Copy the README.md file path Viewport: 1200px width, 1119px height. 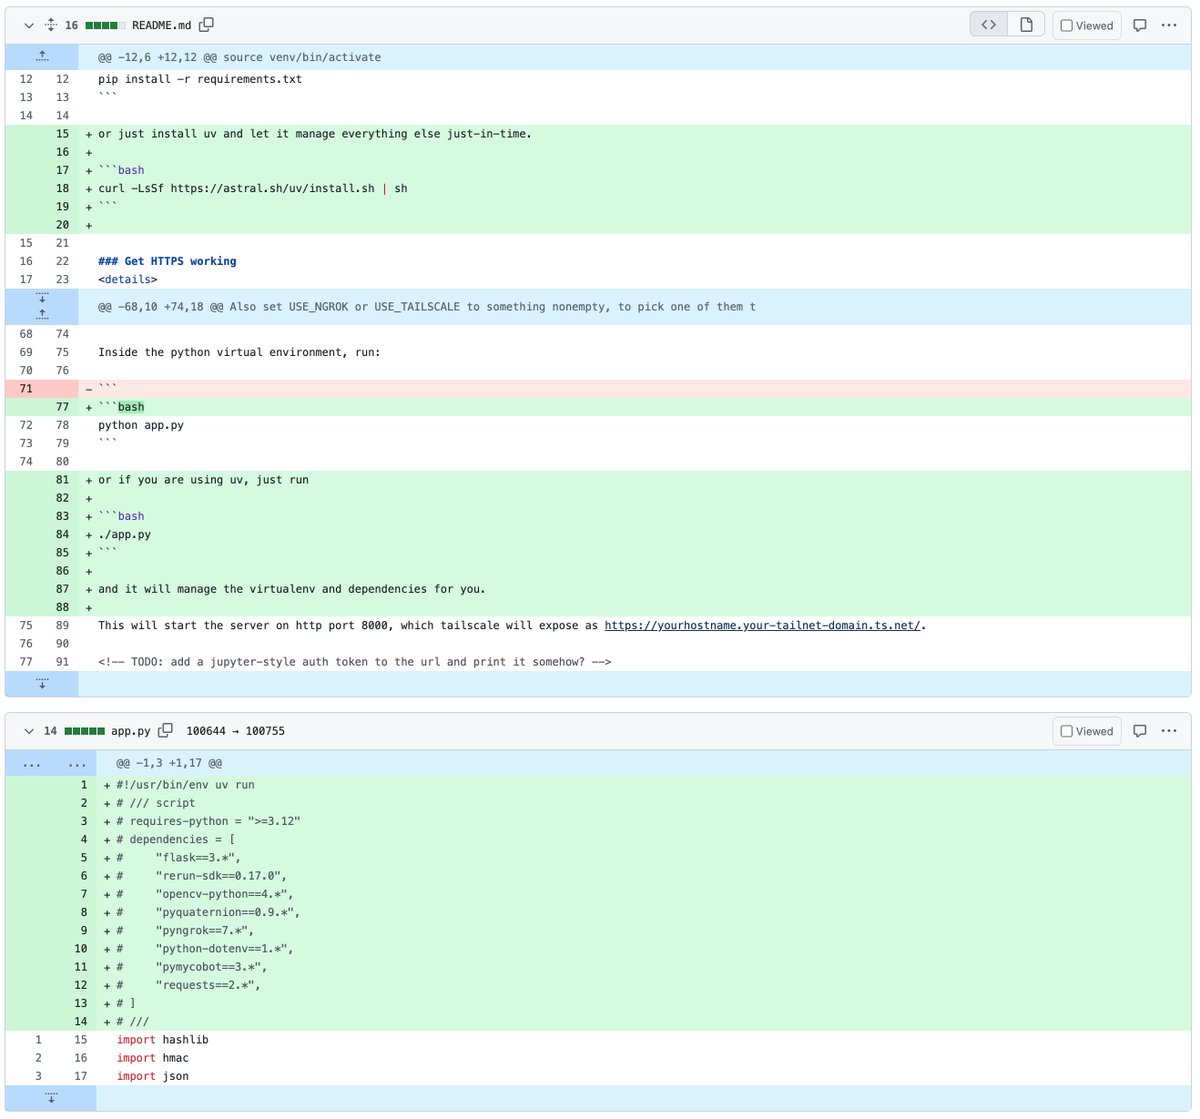coord(206,25)
